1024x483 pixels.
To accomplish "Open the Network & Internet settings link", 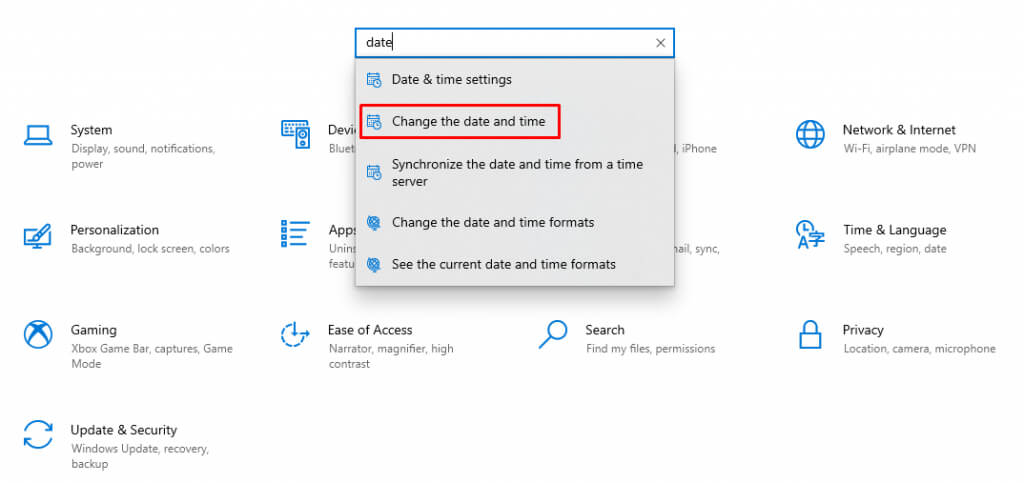I will click(898, 130).
